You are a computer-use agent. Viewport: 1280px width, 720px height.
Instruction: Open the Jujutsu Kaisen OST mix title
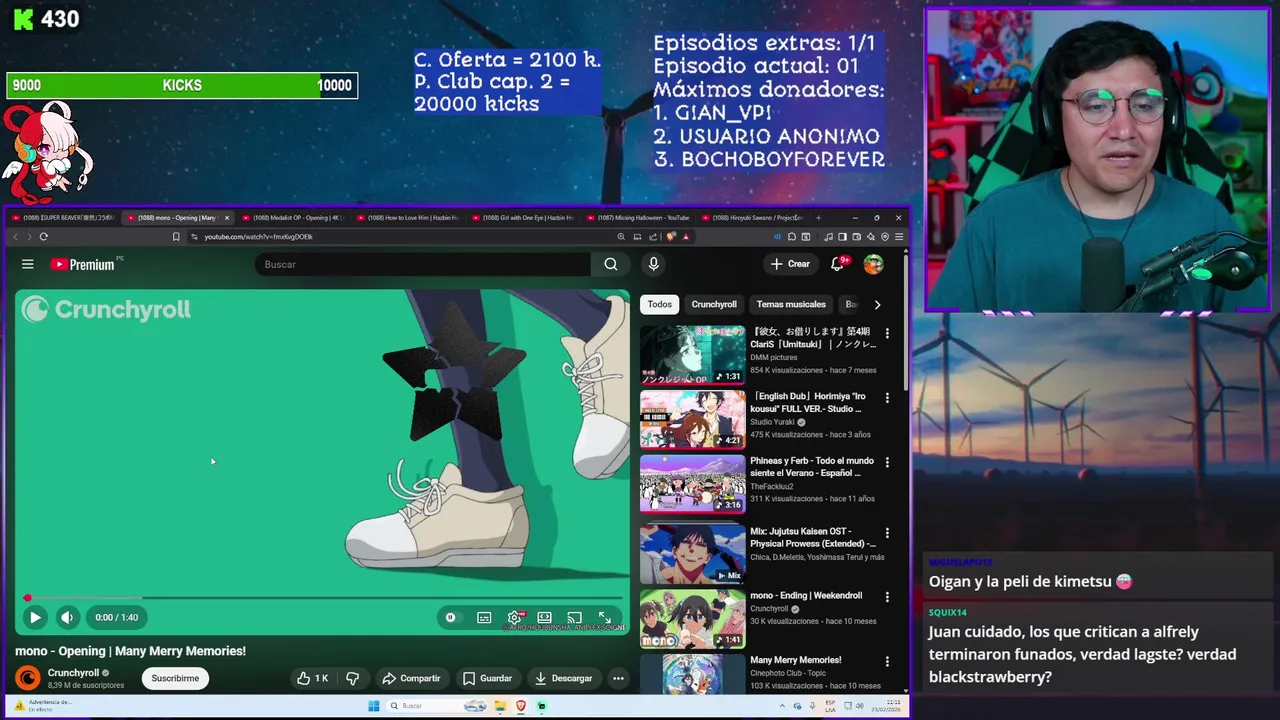point(812,537)
